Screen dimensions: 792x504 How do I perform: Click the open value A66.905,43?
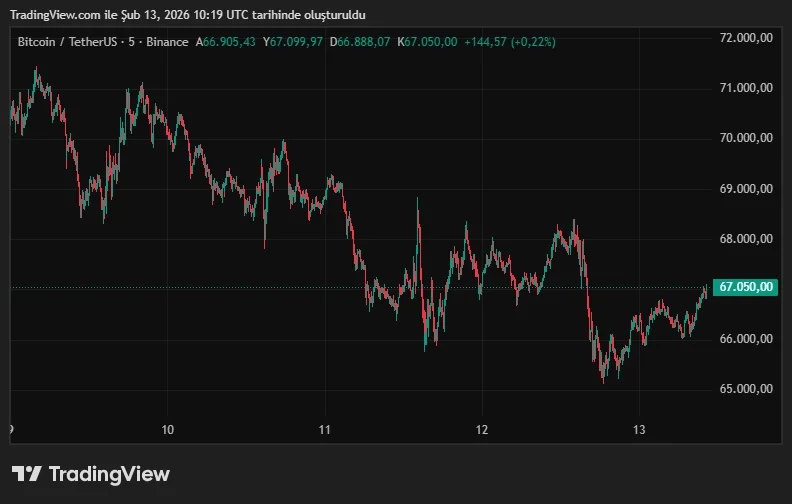pos(226,42)
